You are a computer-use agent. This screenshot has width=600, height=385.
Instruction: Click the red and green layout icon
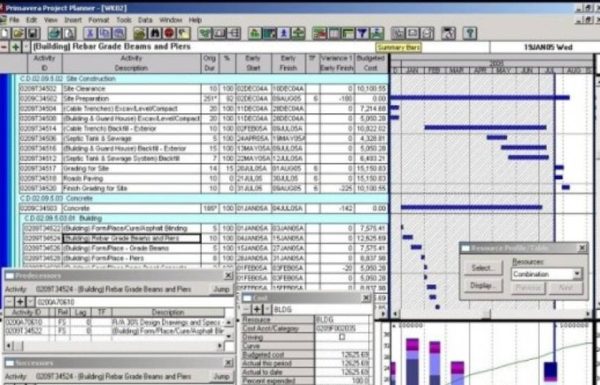point(319,33)
